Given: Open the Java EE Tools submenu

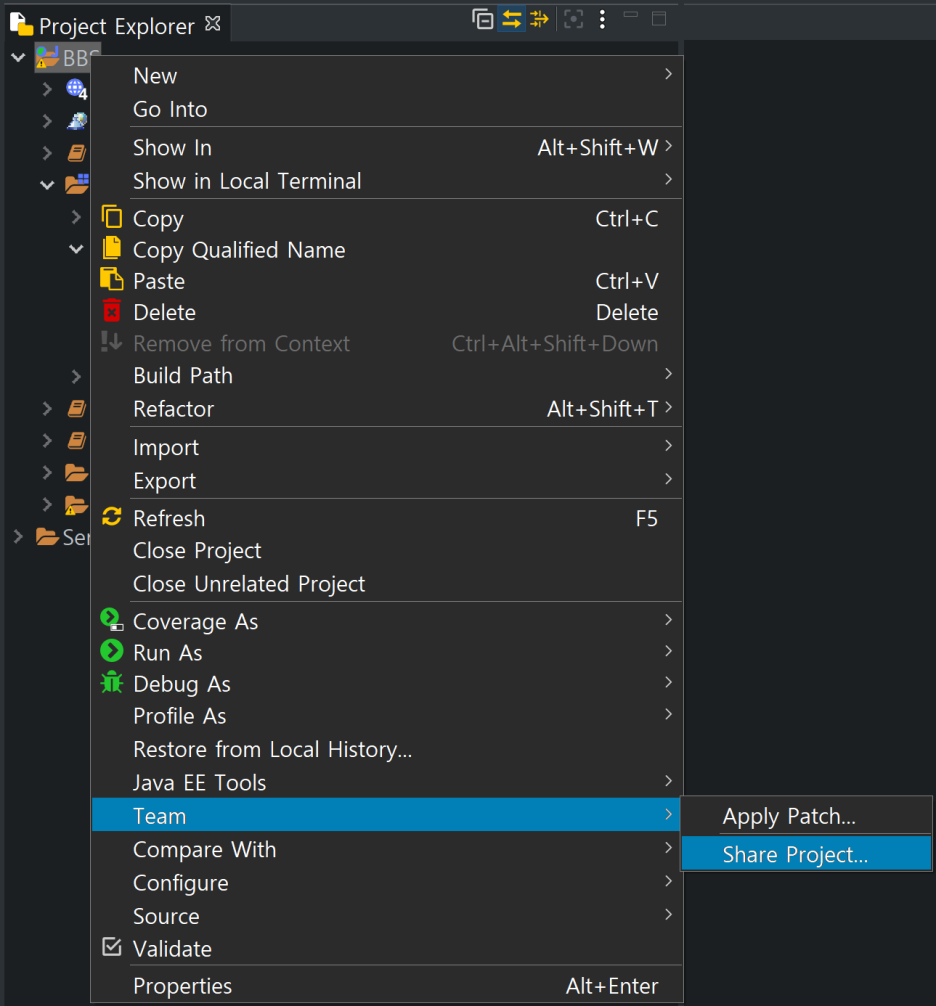Looking at the screenshot, I should coord(387,783).
